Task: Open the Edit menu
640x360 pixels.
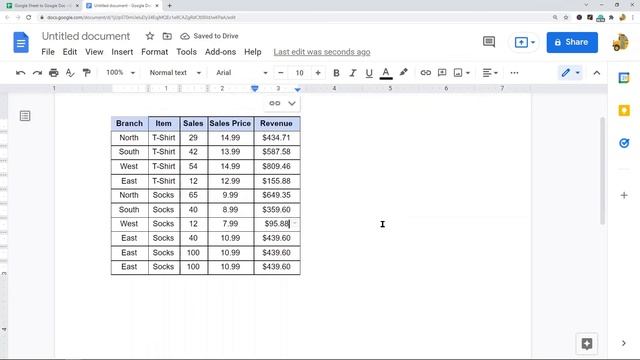Action: pyautogui.click(x=70, y=52)
